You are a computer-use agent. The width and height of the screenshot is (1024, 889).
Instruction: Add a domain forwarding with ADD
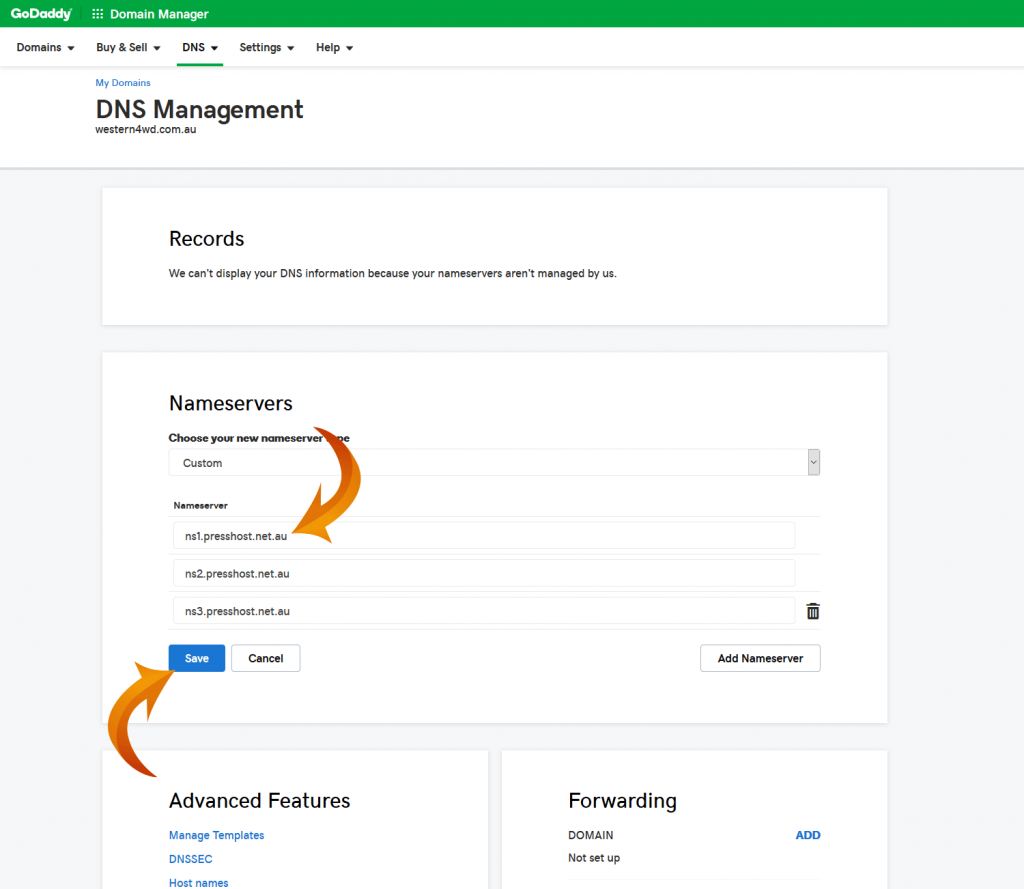808,835
